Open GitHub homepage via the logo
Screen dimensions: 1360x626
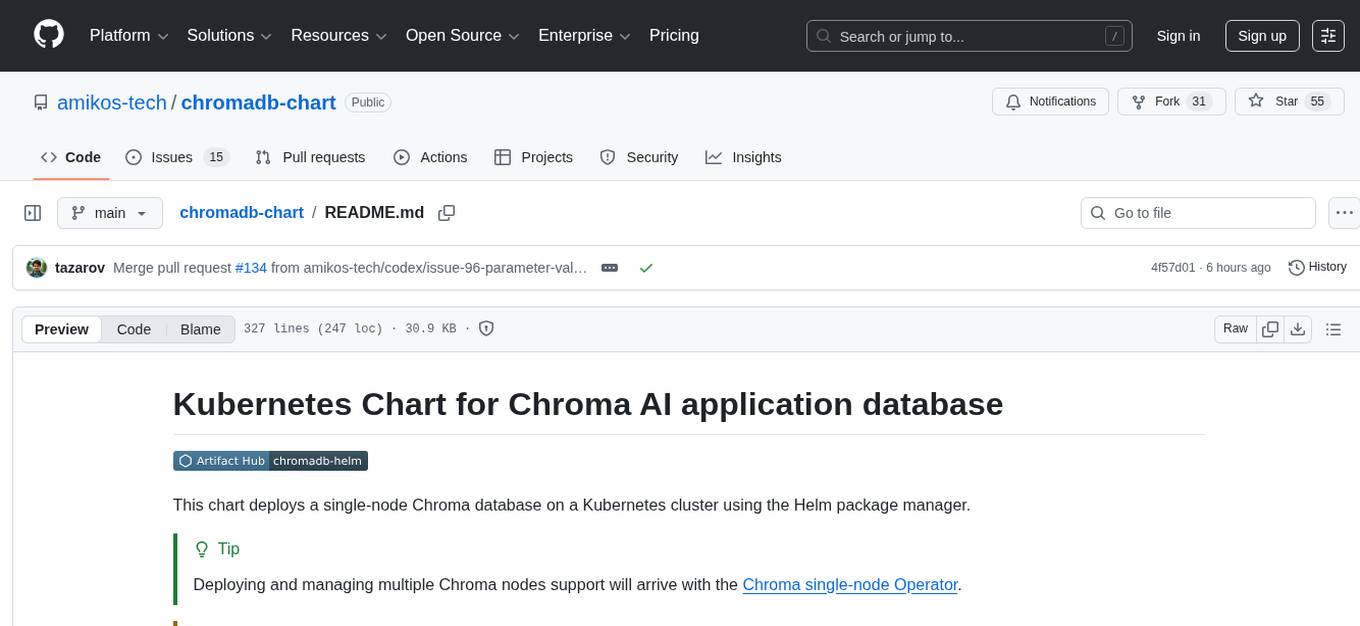48,34
